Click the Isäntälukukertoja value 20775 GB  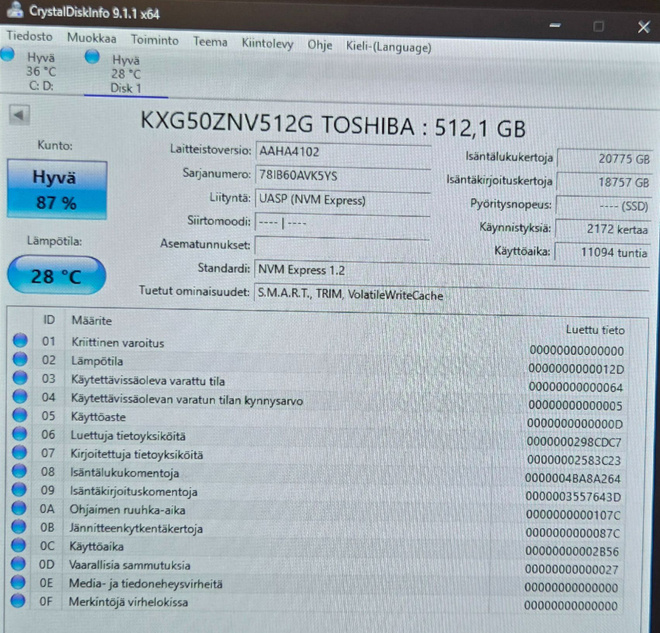[605, 159]
